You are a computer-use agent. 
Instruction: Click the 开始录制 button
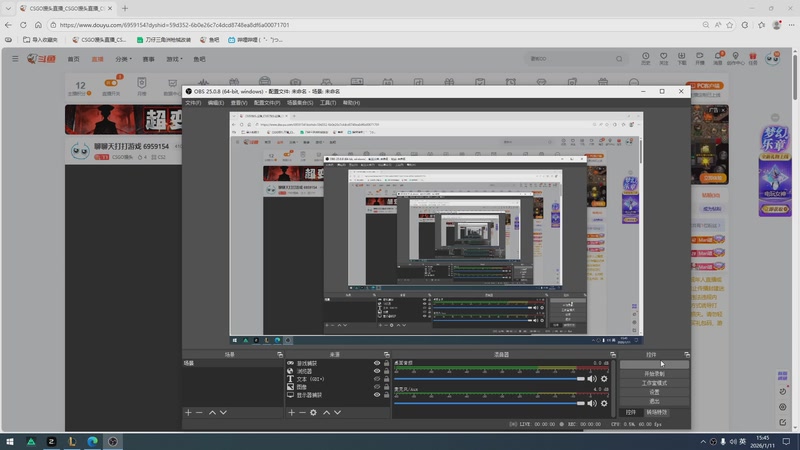654,374
